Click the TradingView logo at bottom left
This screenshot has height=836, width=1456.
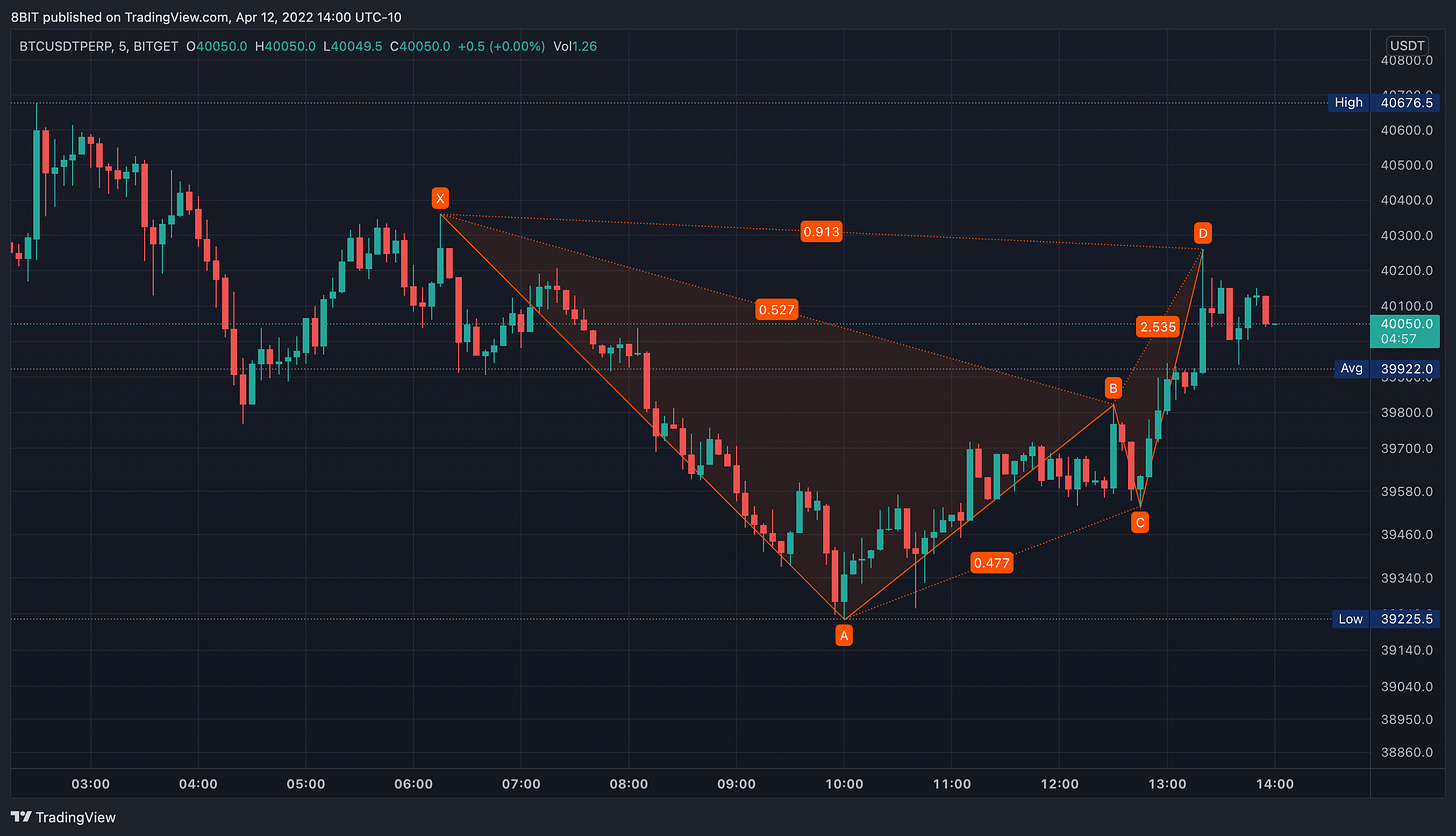64,817
